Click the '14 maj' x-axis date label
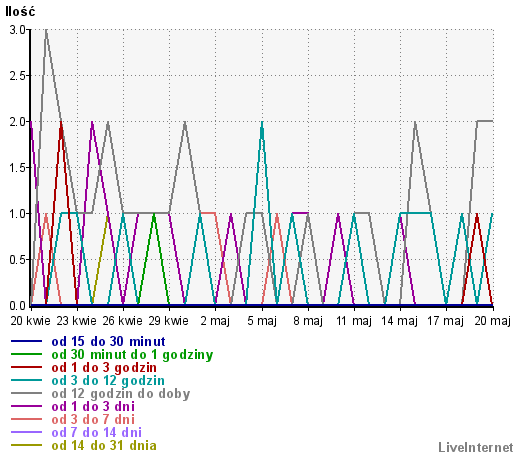Screen dimensions: 520x457 (400, 321)
